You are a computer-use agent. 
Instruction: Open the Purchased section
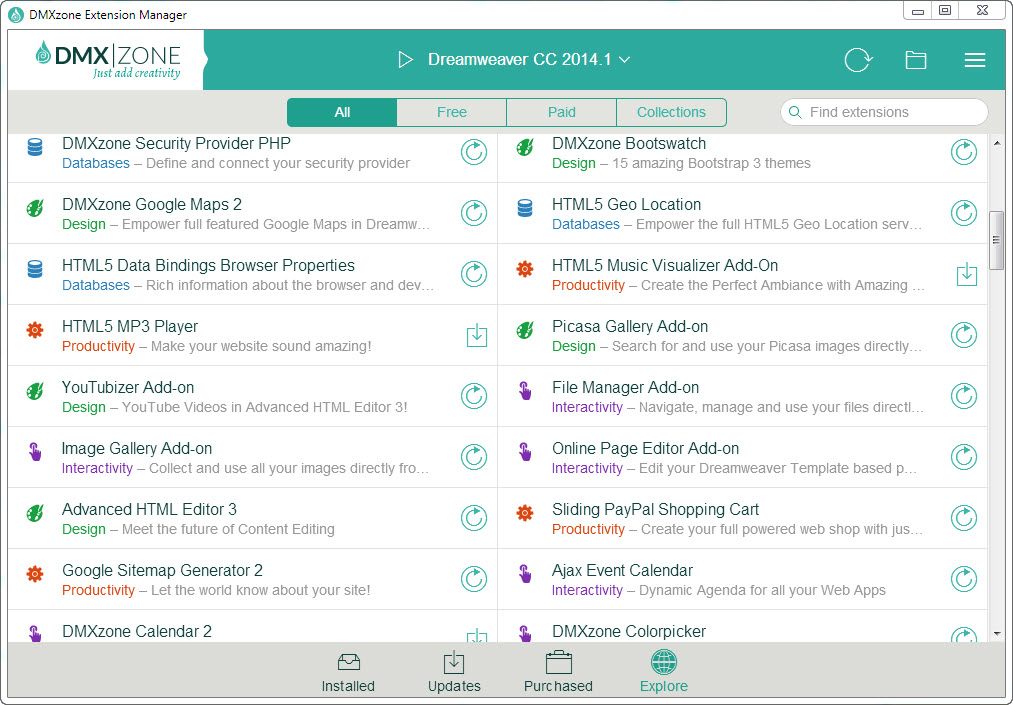click(558, 672)
